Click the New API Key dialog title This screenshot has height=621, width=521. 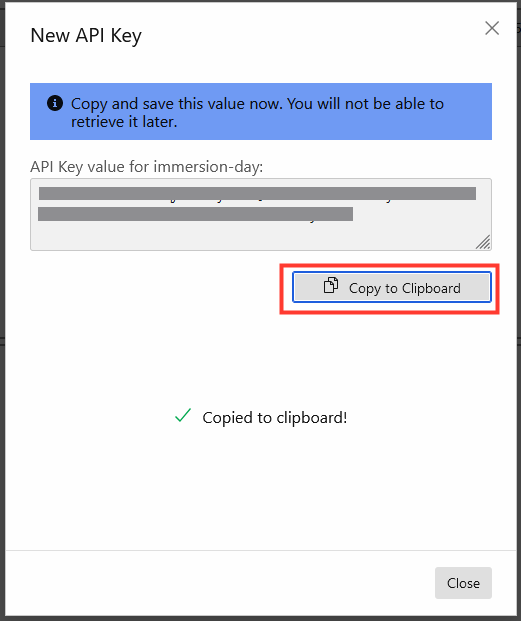tap(86, 36)
